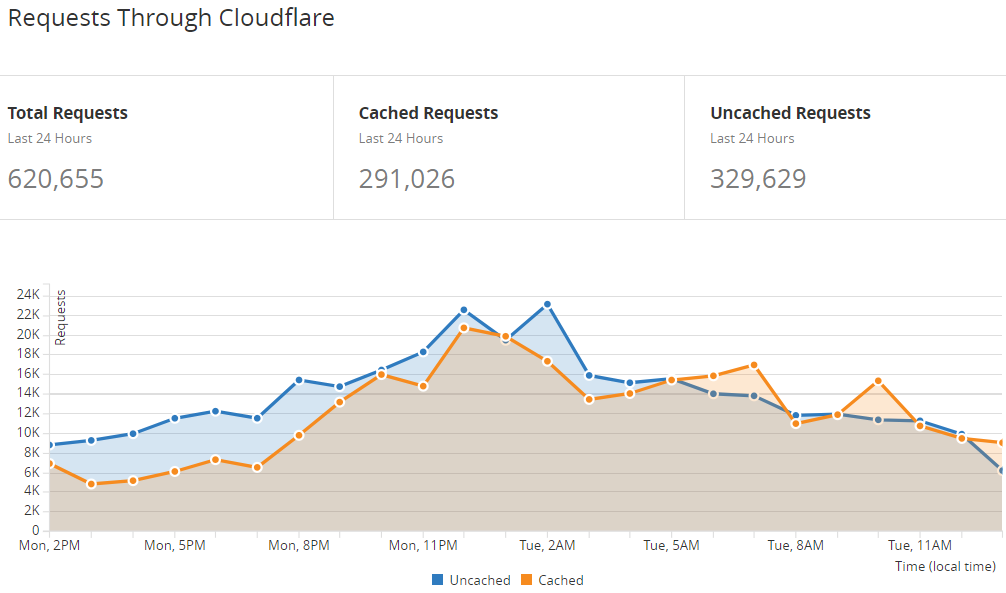
Task: Click the 12K y-axis label
Action: tap(28, 413)
